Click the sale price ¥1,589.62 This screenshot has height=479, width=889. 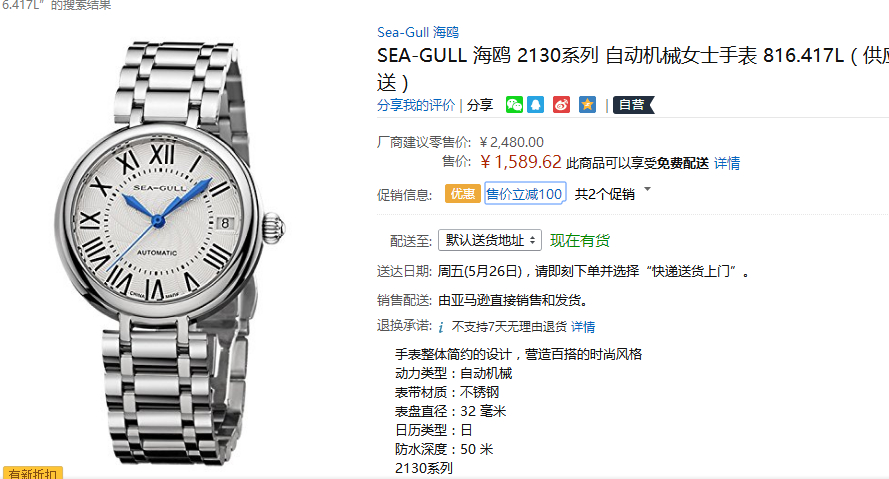click(520, 162)
